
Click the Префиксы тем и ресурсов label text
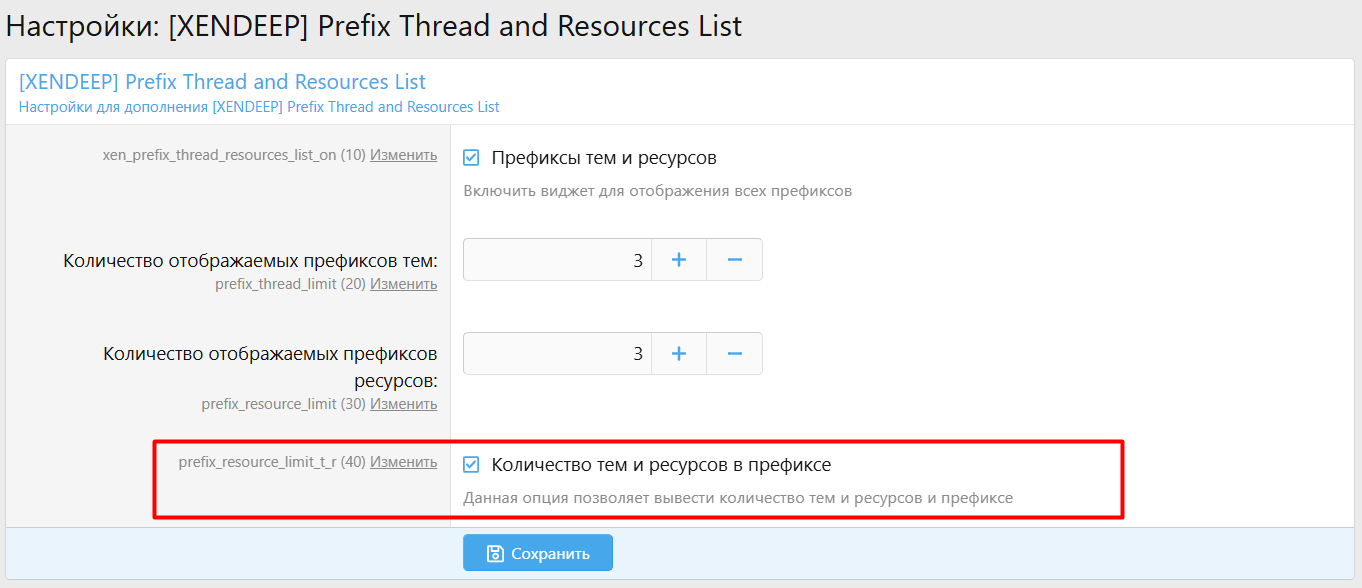[x=604, y=158]
